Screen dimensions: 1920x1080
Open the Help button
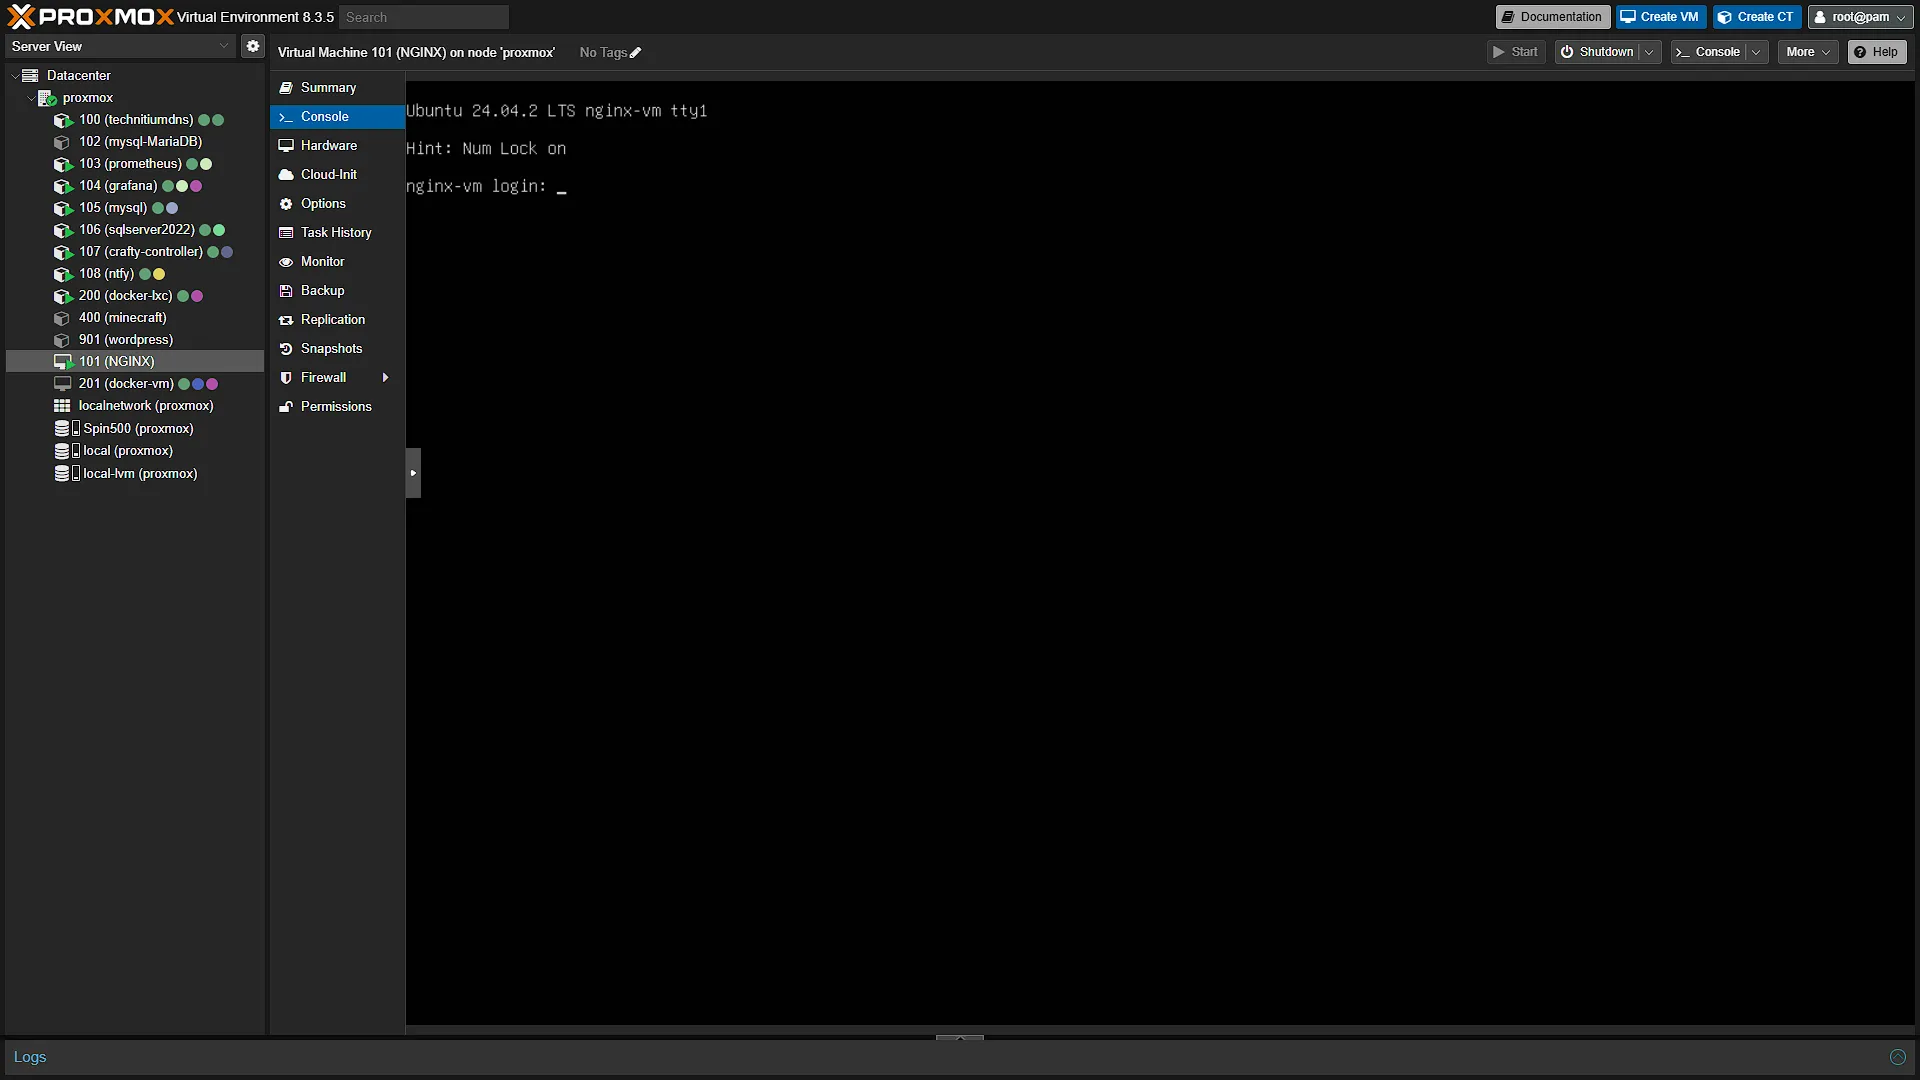1876,52
